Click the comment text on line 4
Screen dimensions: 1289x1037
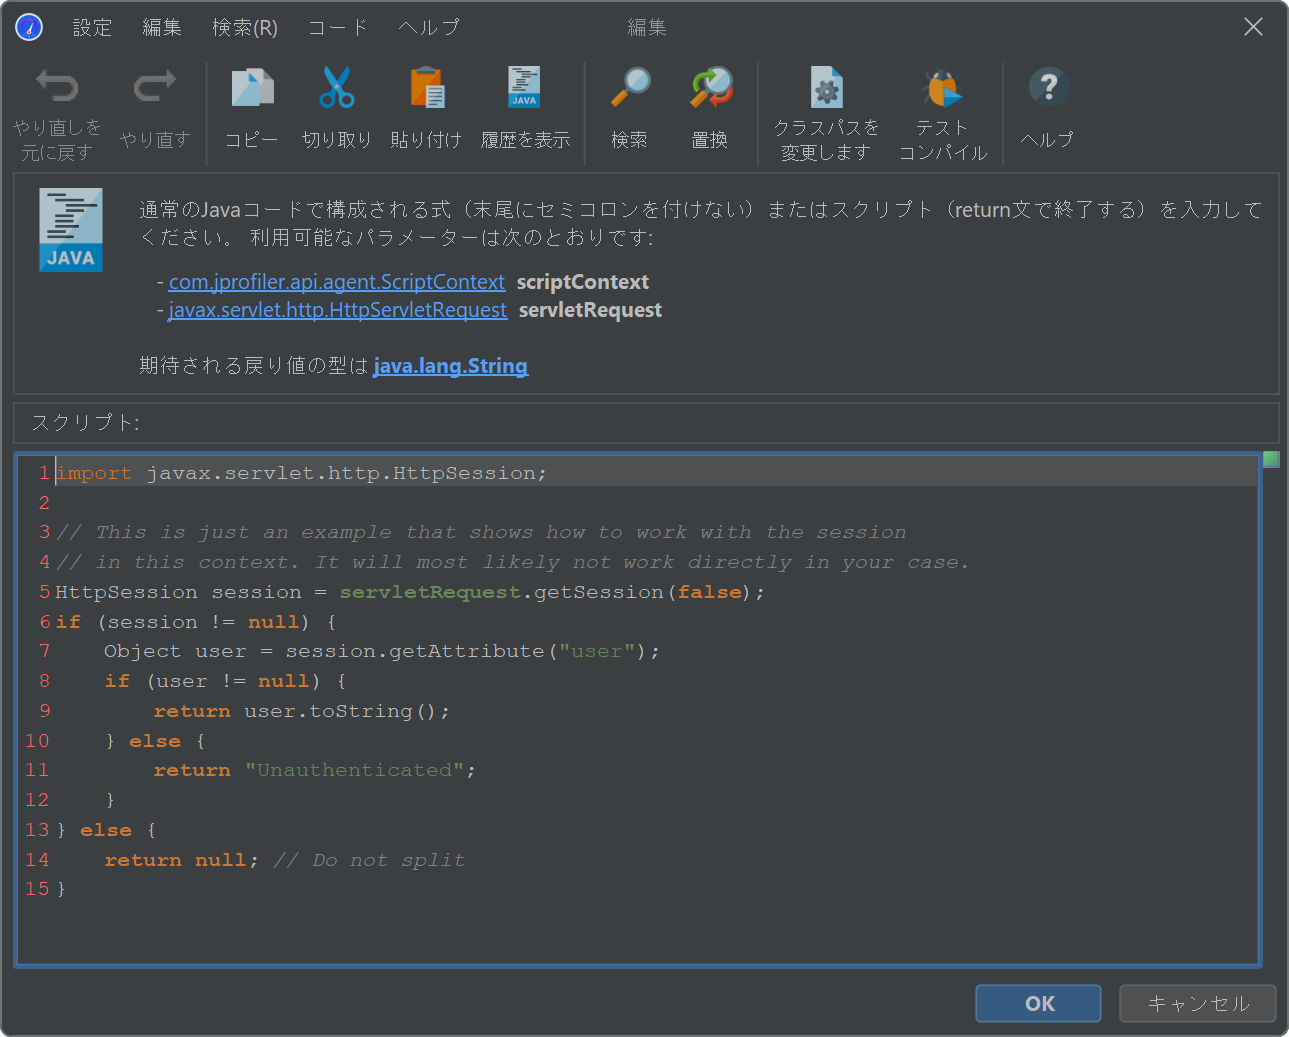point(512,562)
